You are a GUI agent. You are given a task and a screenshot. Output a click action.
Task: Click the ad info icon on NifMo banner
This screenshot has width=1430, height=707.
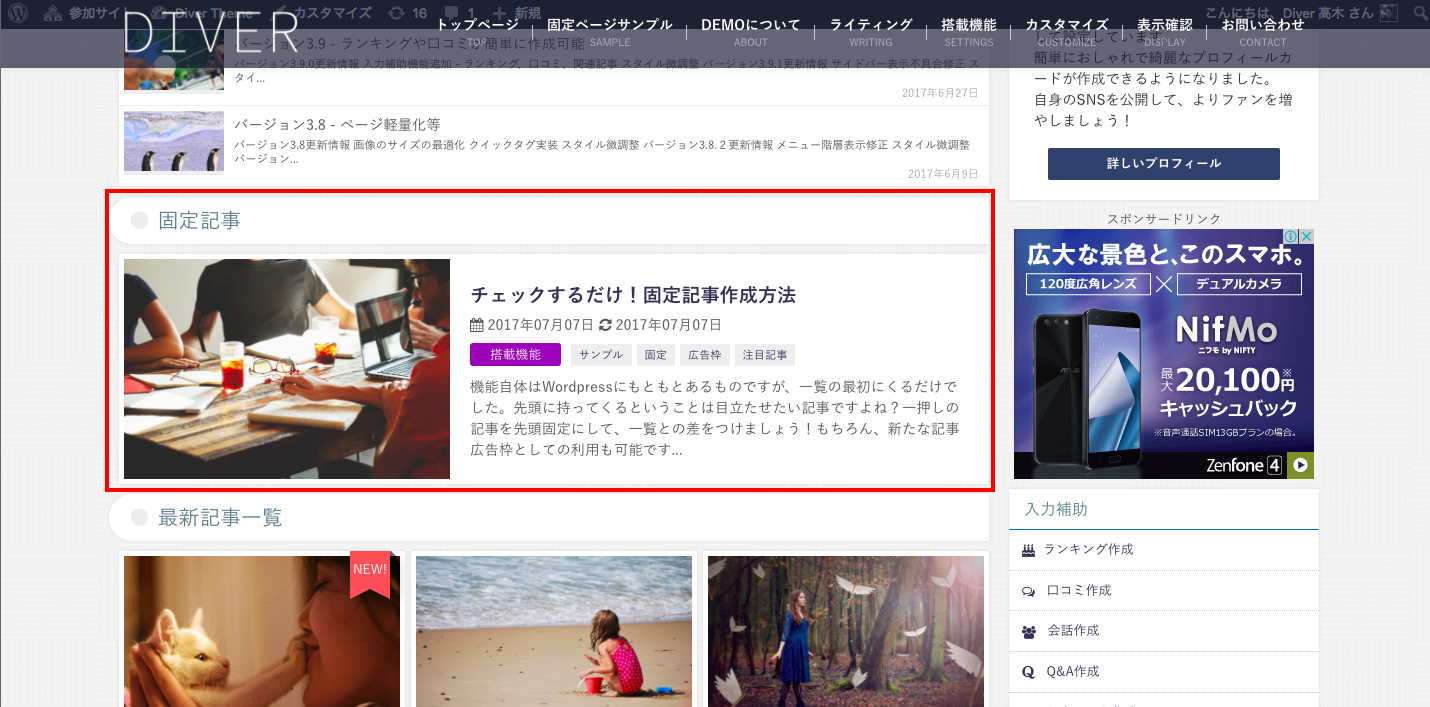pyautogui.click(x=1291, y=237)
